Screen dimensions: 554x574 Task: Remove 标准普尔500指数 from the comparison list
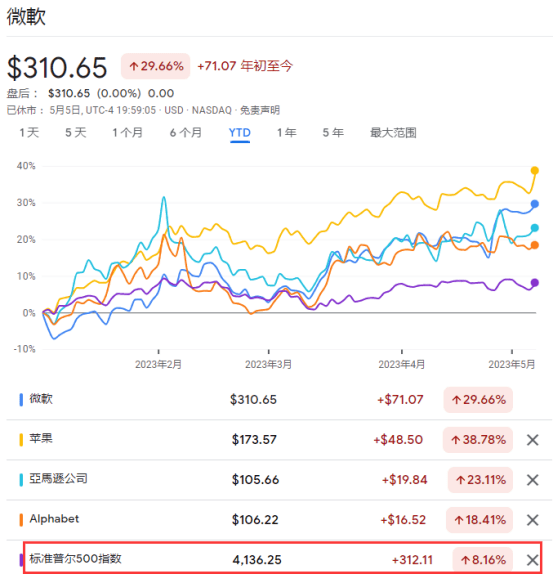click(532, 560)
